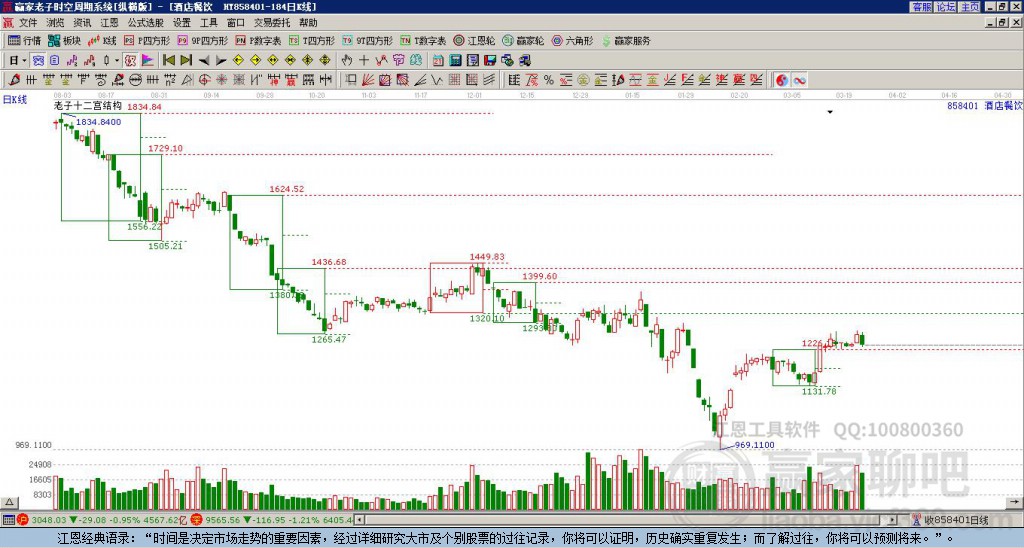Click the gold 金 circle icon
Viewport: 1024px width, 548px height.
583,80
